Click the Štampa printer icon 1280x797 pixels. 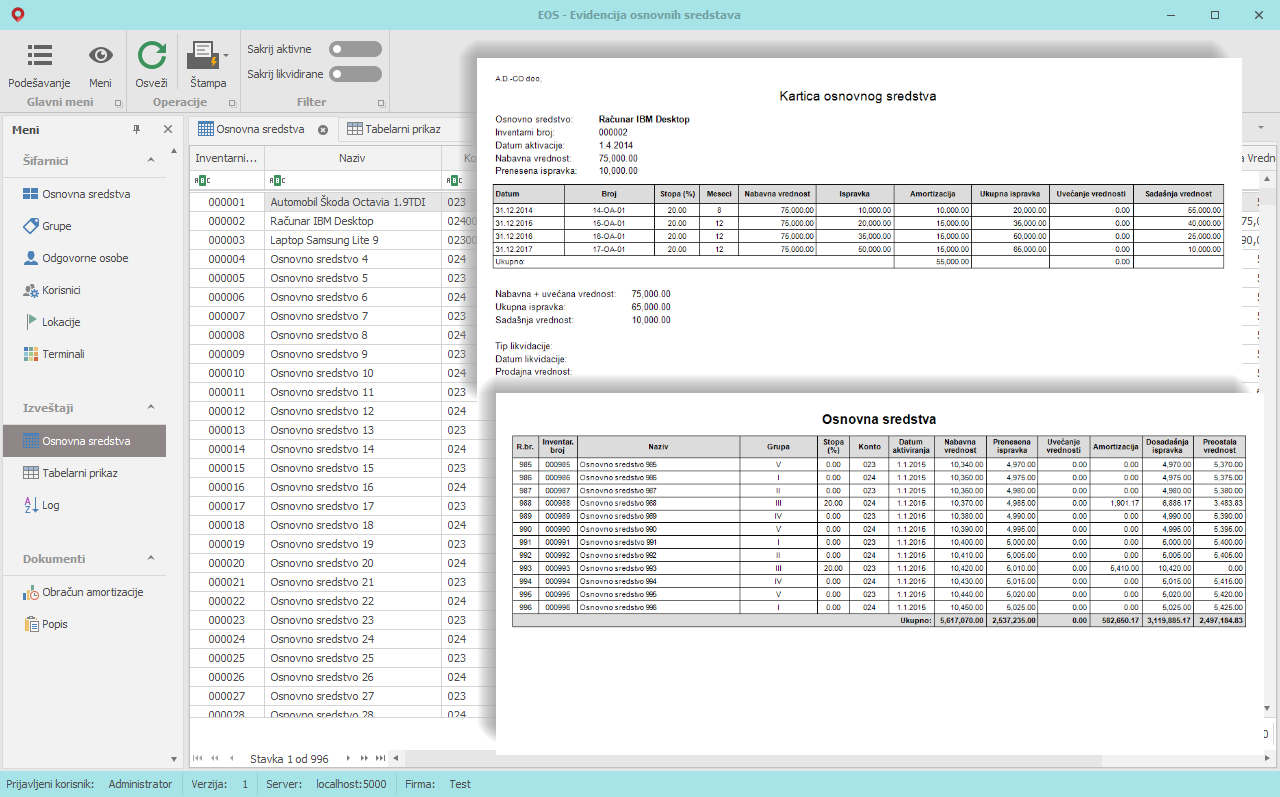click(203, 55)
